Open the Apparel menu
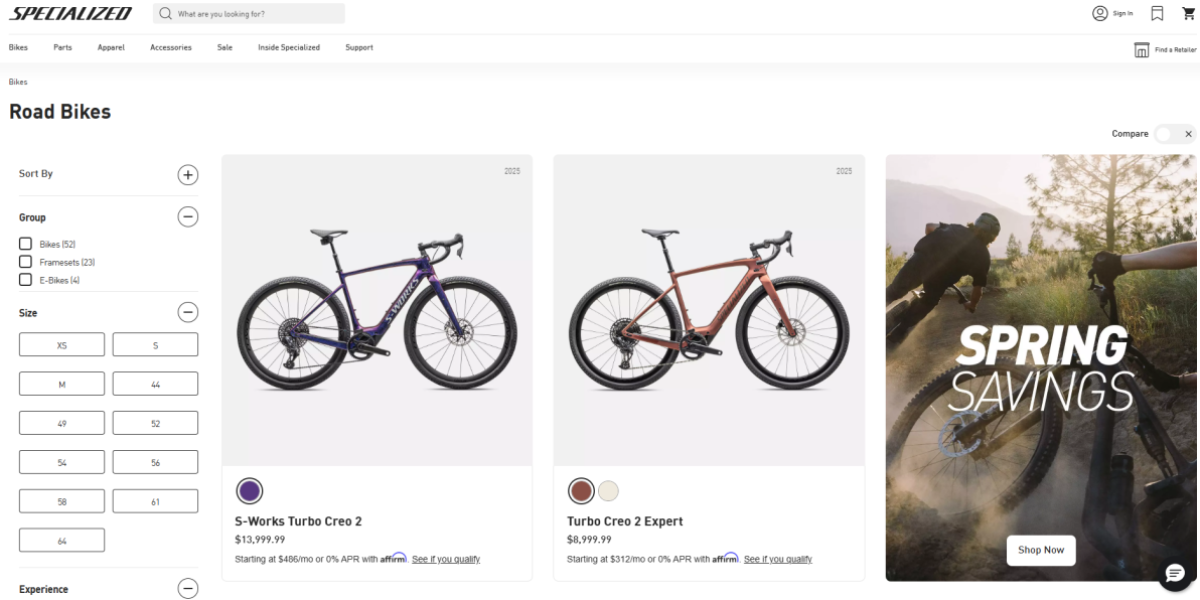 111,48
